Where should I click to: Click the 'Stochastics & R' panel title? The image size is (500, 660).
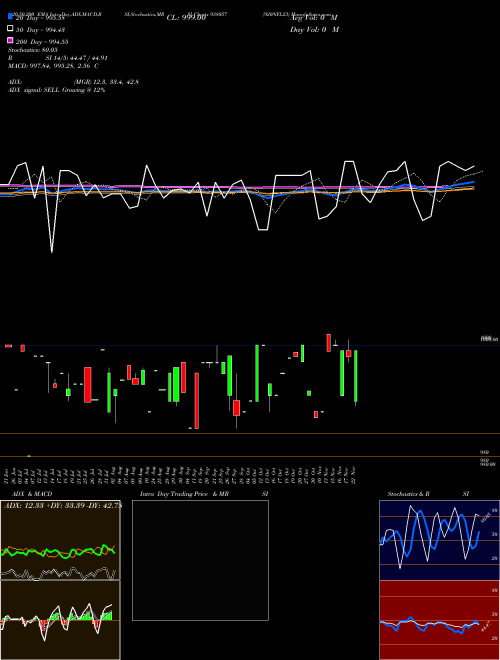[408, 494]
